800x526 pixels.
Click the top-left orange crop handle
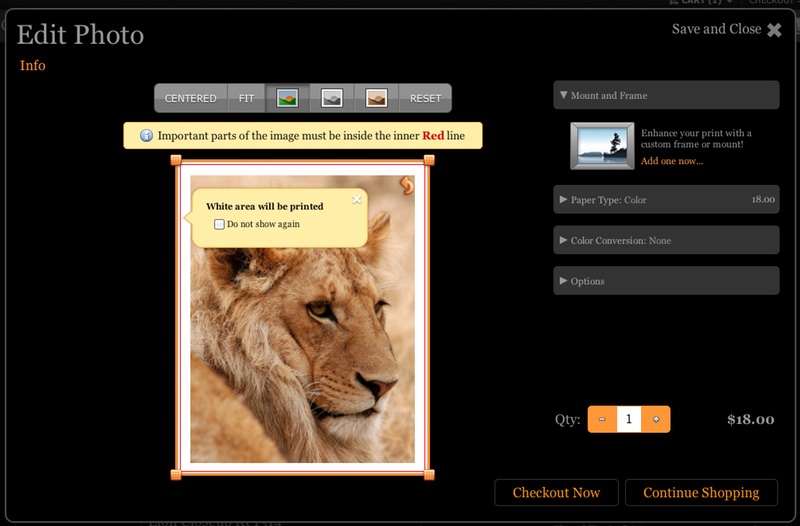176,160
